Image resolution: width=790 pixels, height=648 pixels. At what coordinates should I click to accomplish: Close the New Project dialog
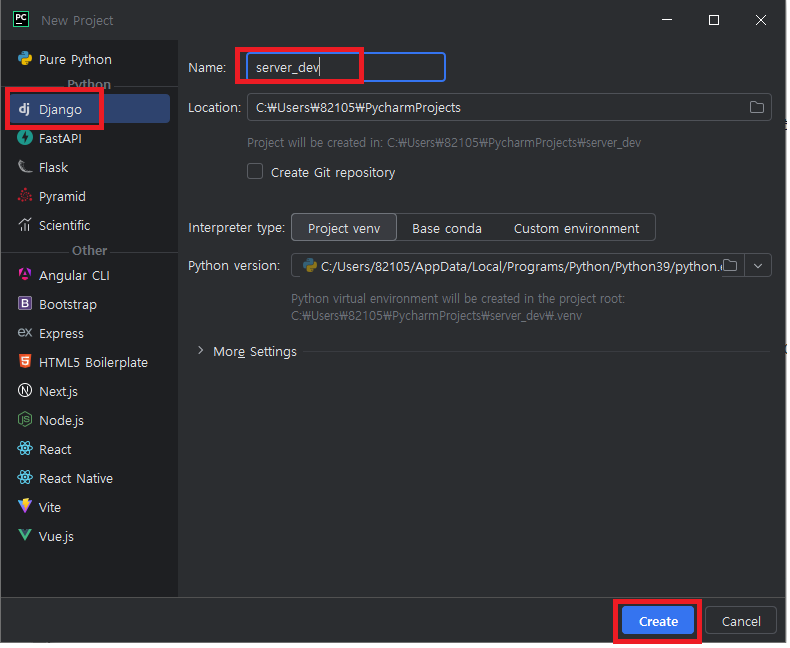pos(763,20)
